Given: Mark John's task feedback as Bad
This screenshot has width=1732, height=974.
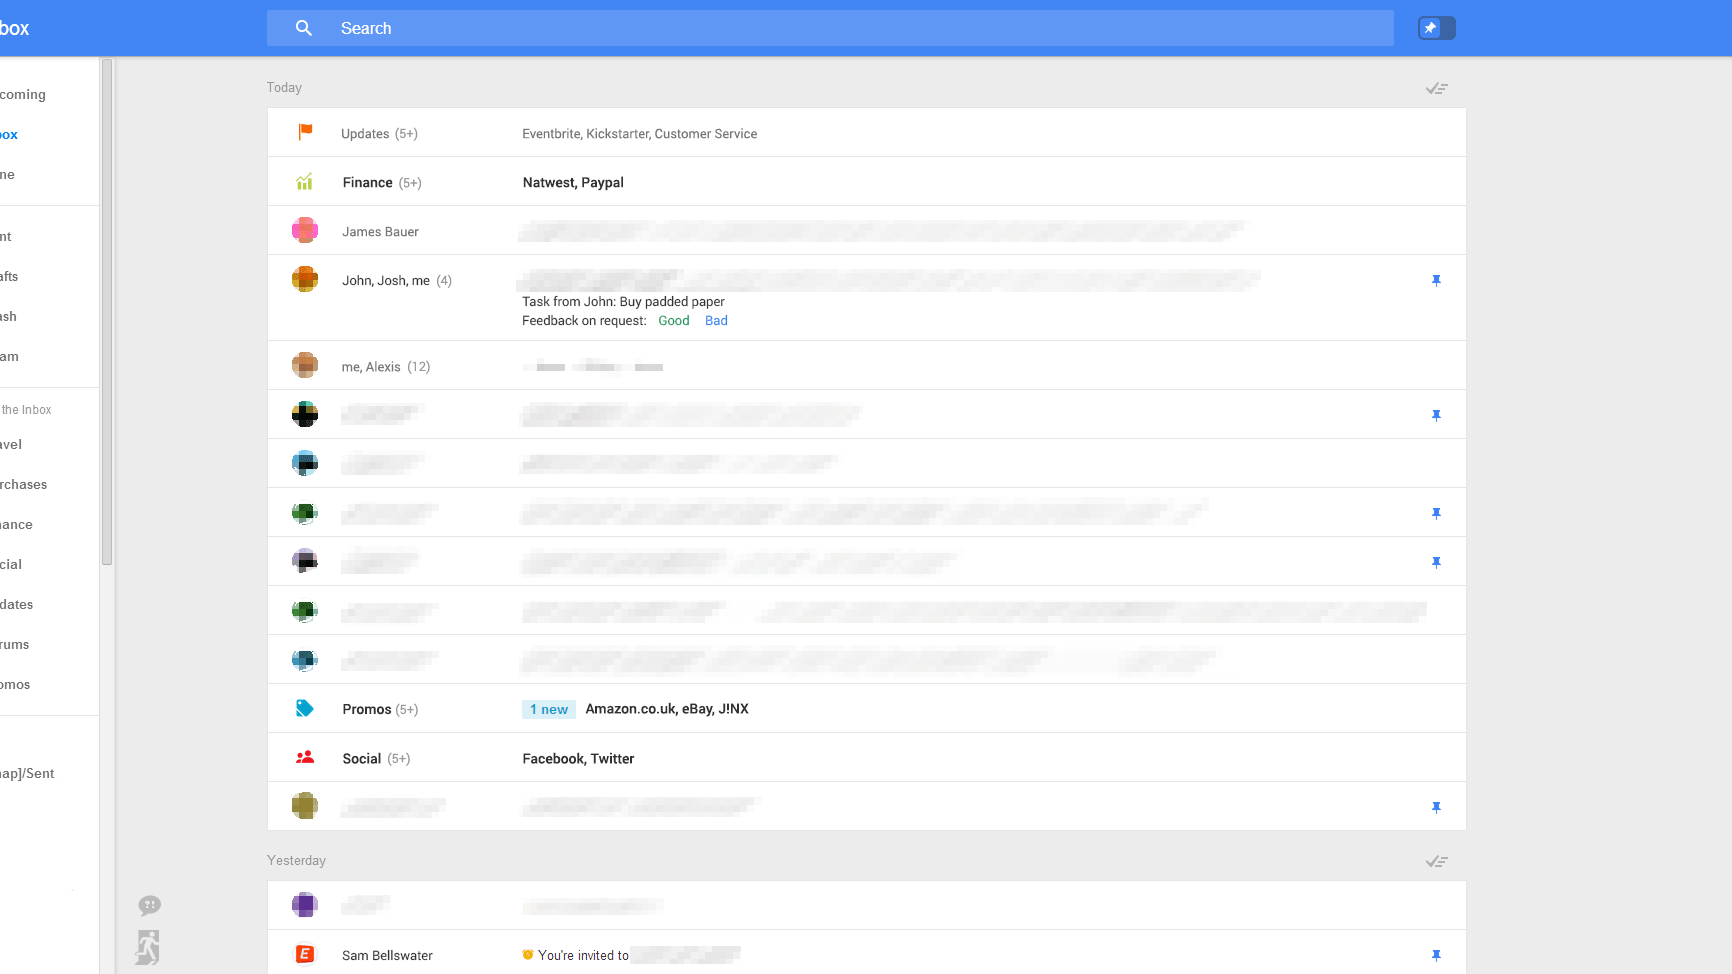Looking at the screenshot, I should (x=716, y=320).
